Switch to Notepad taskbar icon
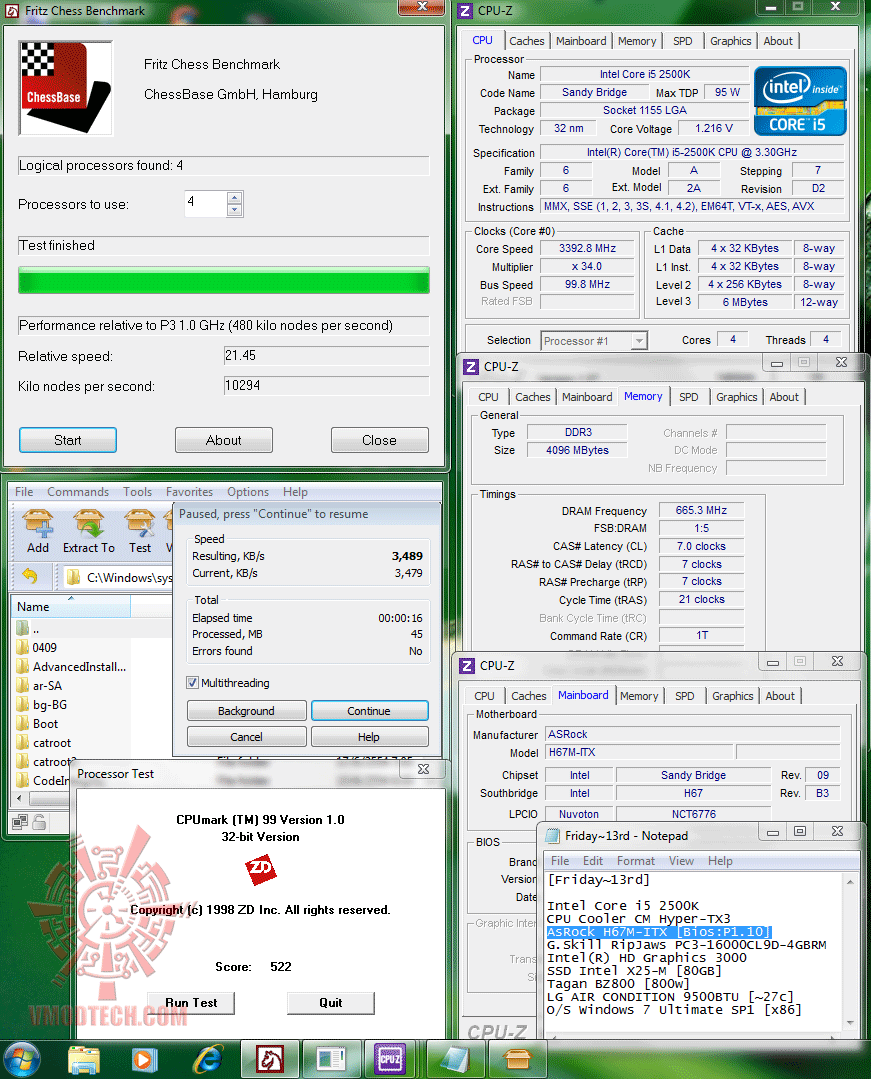 click(454, 1060)
